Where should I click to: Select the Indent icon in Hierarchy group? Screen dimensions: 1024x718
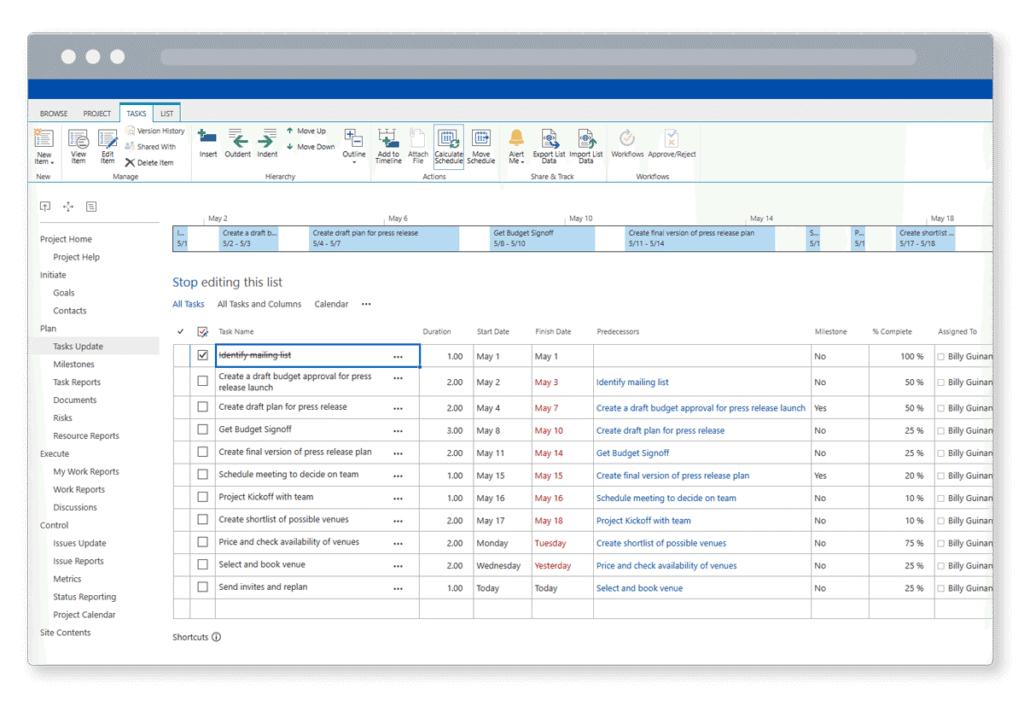tap(267, 144)
